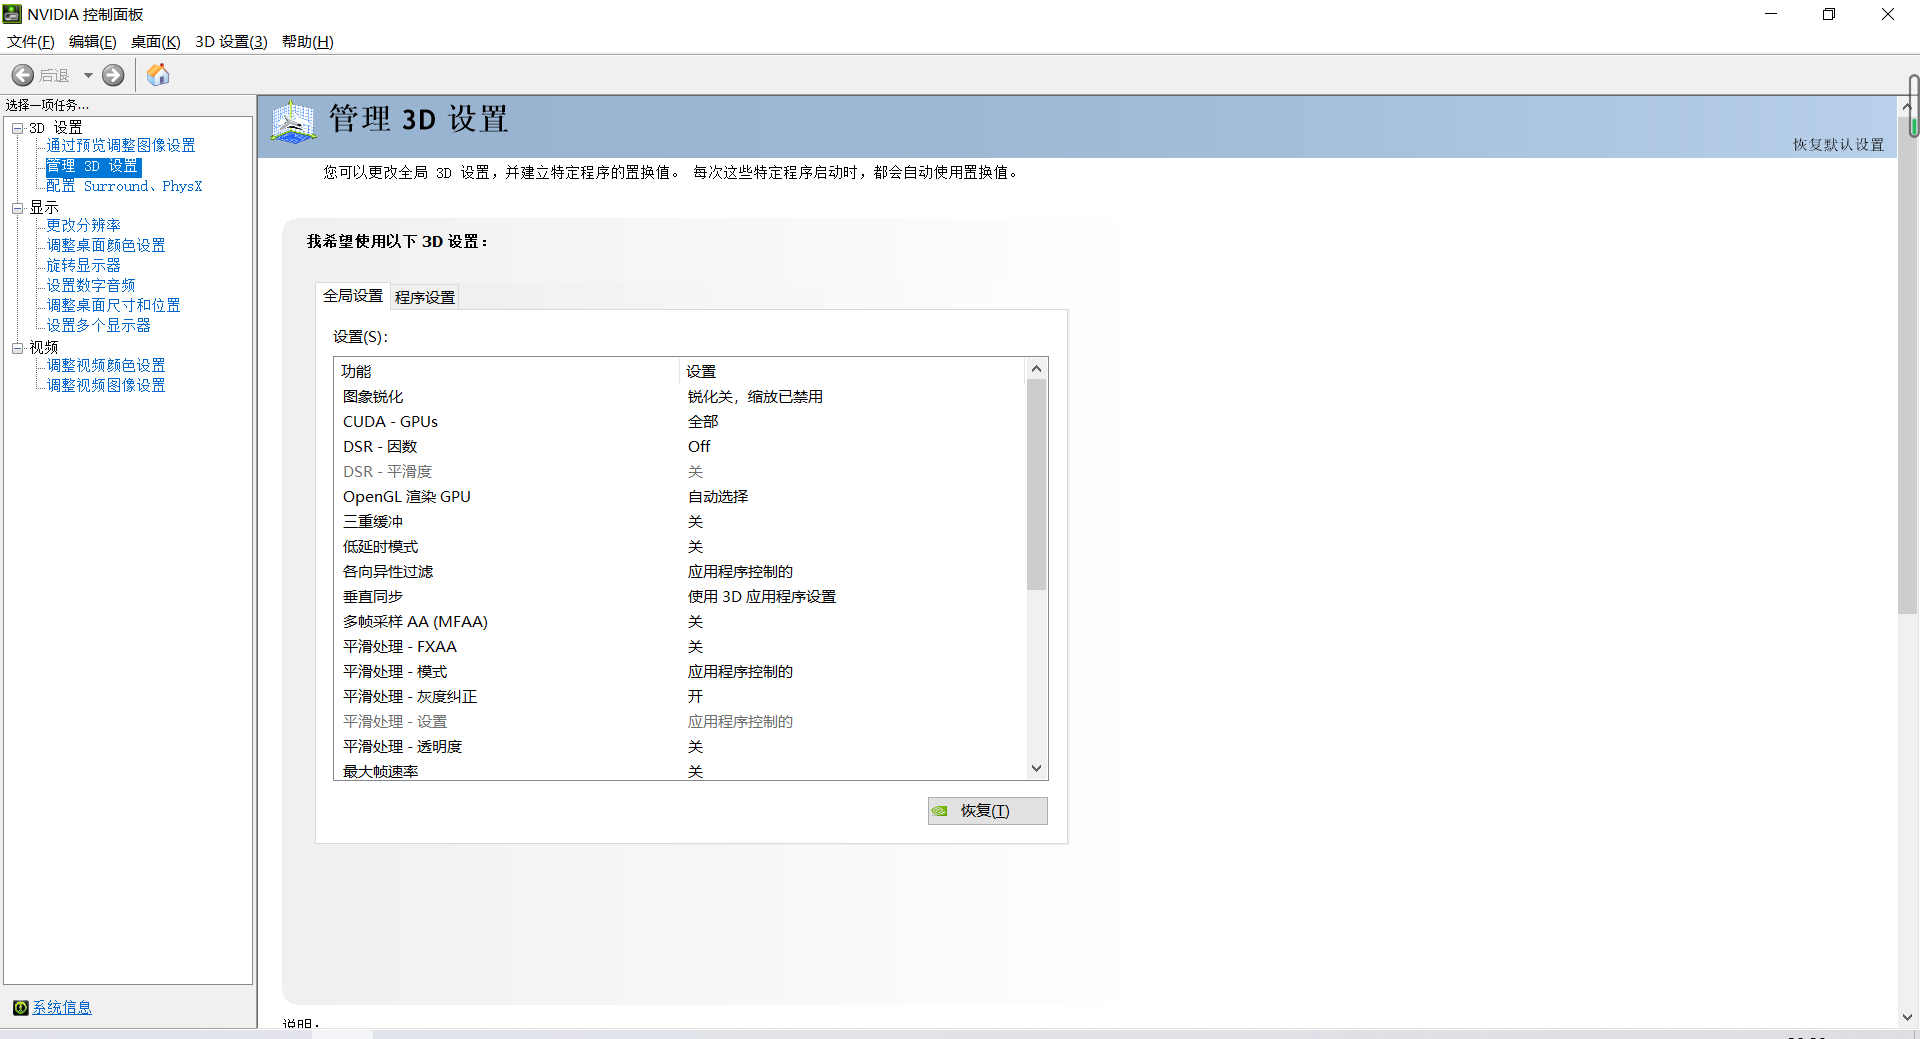Click 恢复默认设置 in the header

tap(1838, 144)
